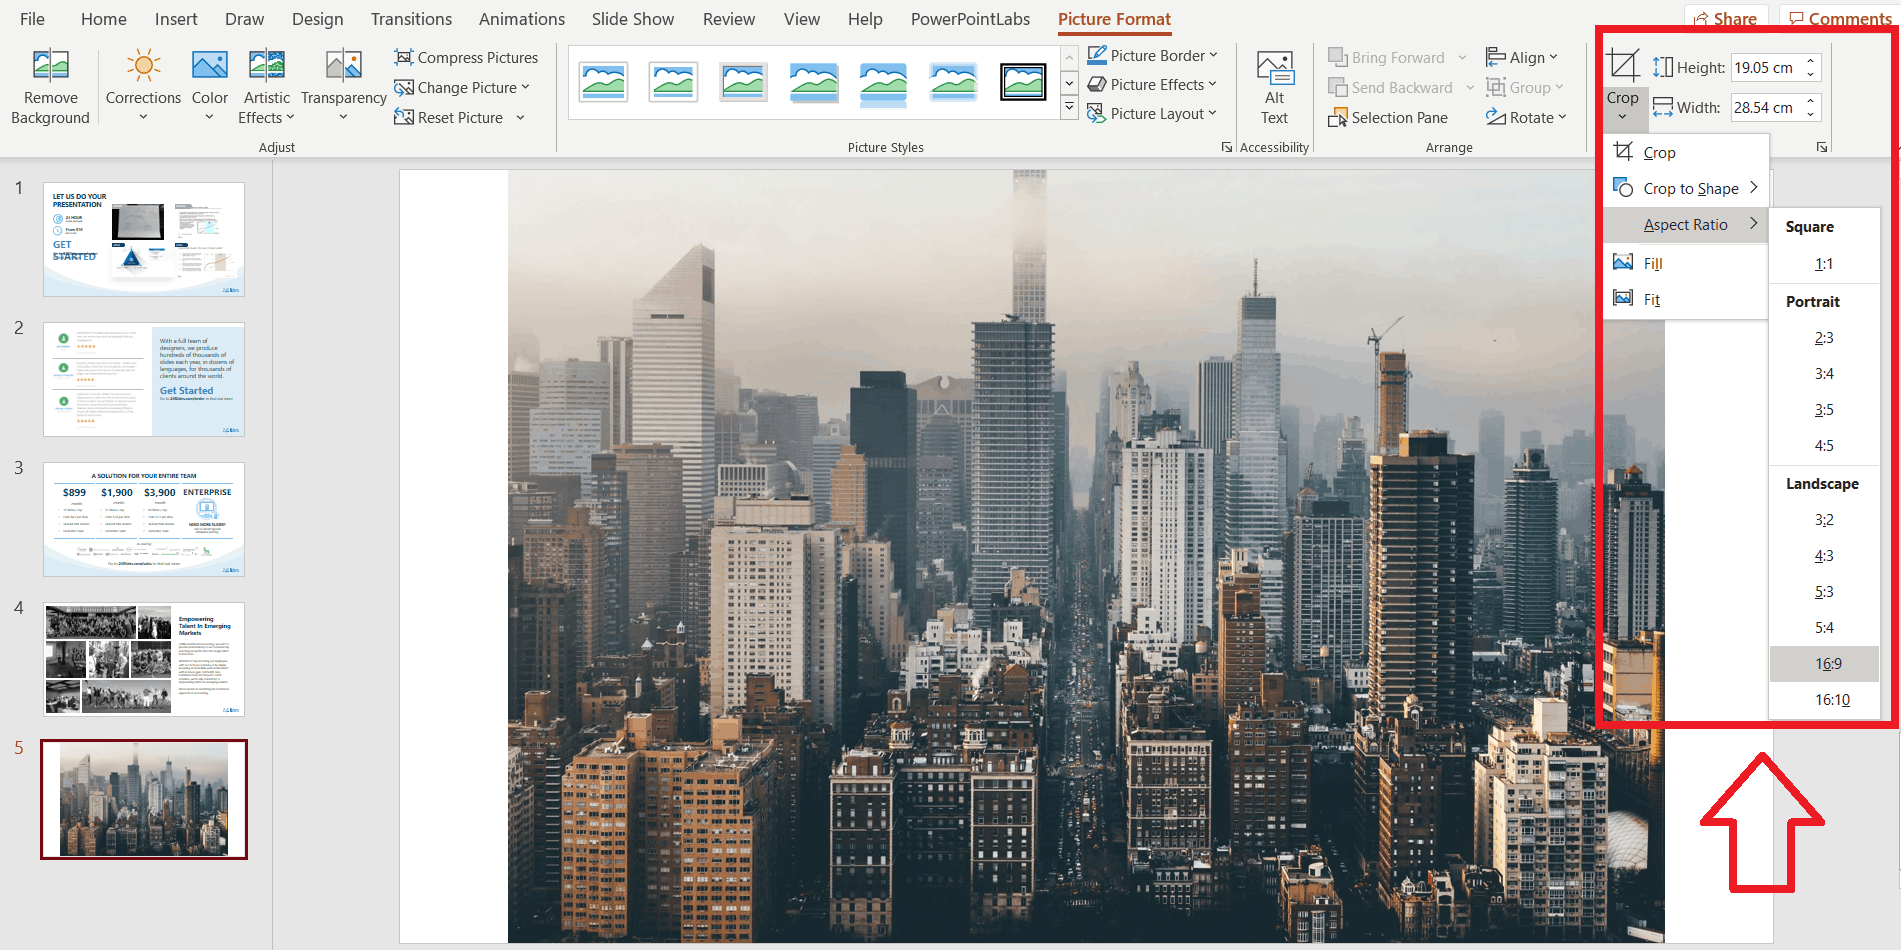Screen dimensions: 1901x950
Task: Select 16:10 landscape aspect ratio
Action: 1824,700
